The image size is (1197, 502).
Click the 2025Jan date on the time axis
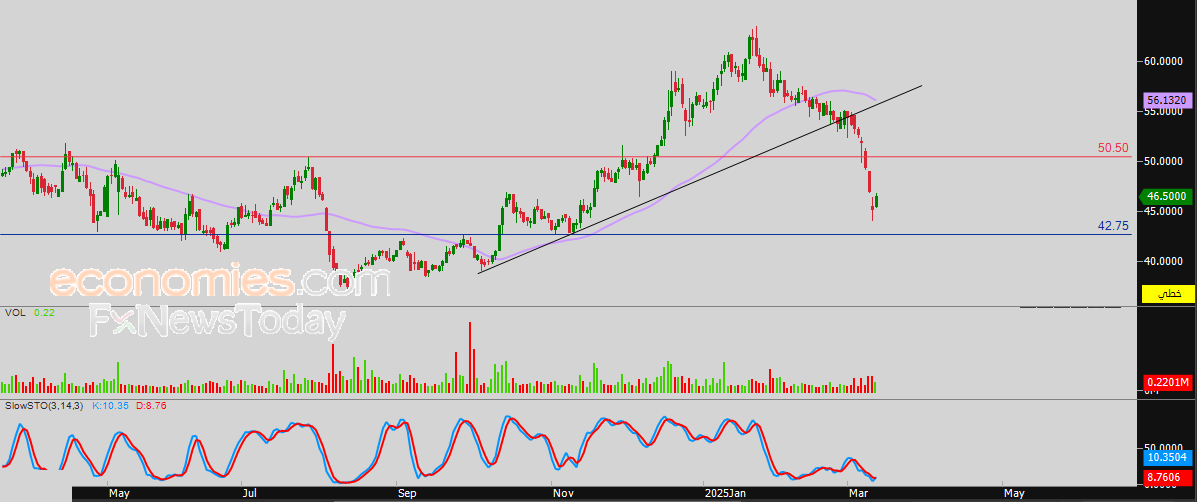(725, 494)
